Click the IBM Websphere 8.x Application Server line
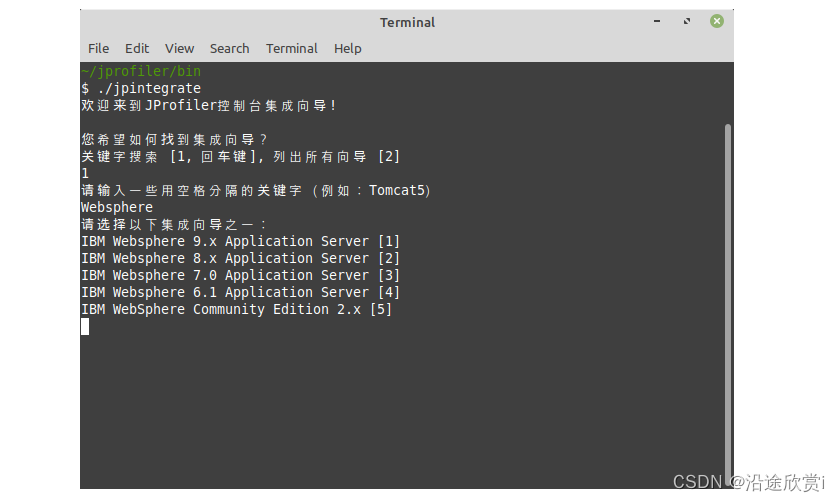The width and height of the screenshot is (840, 502). pos(241,258)
